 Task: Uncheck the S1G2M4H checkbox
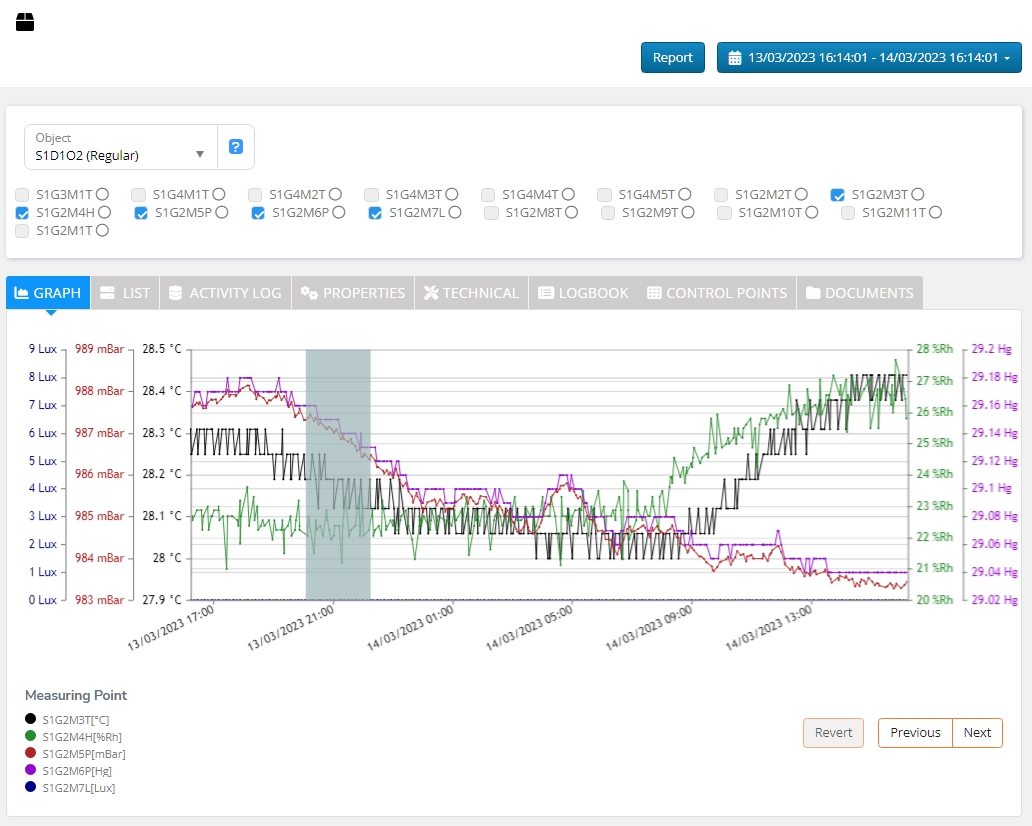(x=23, y=213)
